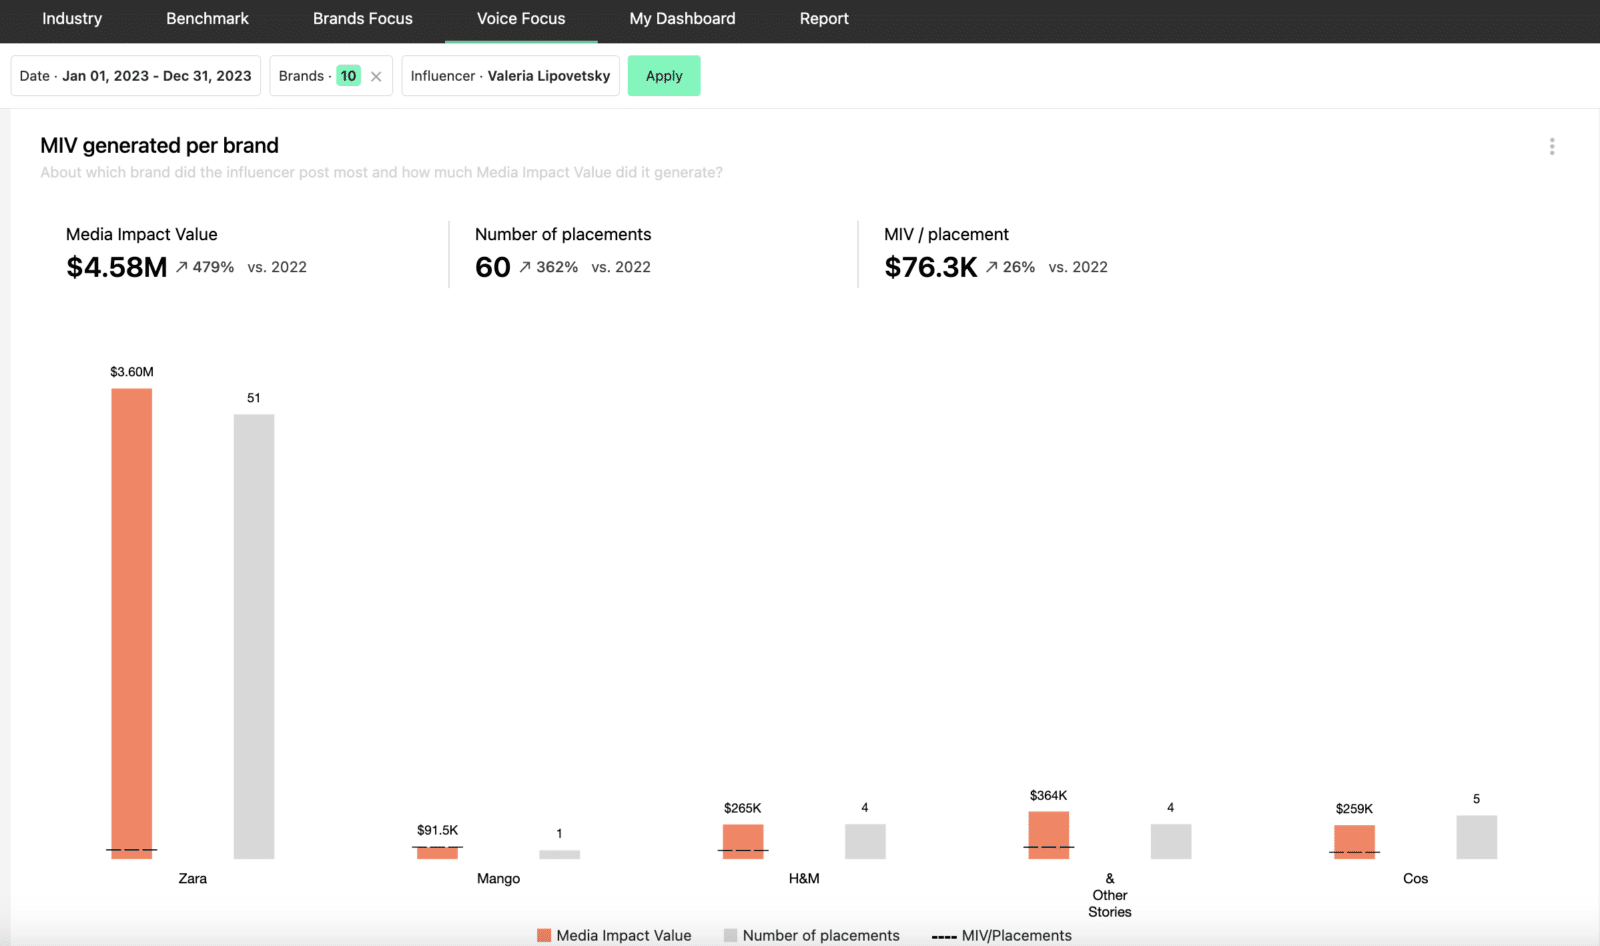
Task: Click & Other Stories orange MIV bar
Action: [x=1049, y=835]
